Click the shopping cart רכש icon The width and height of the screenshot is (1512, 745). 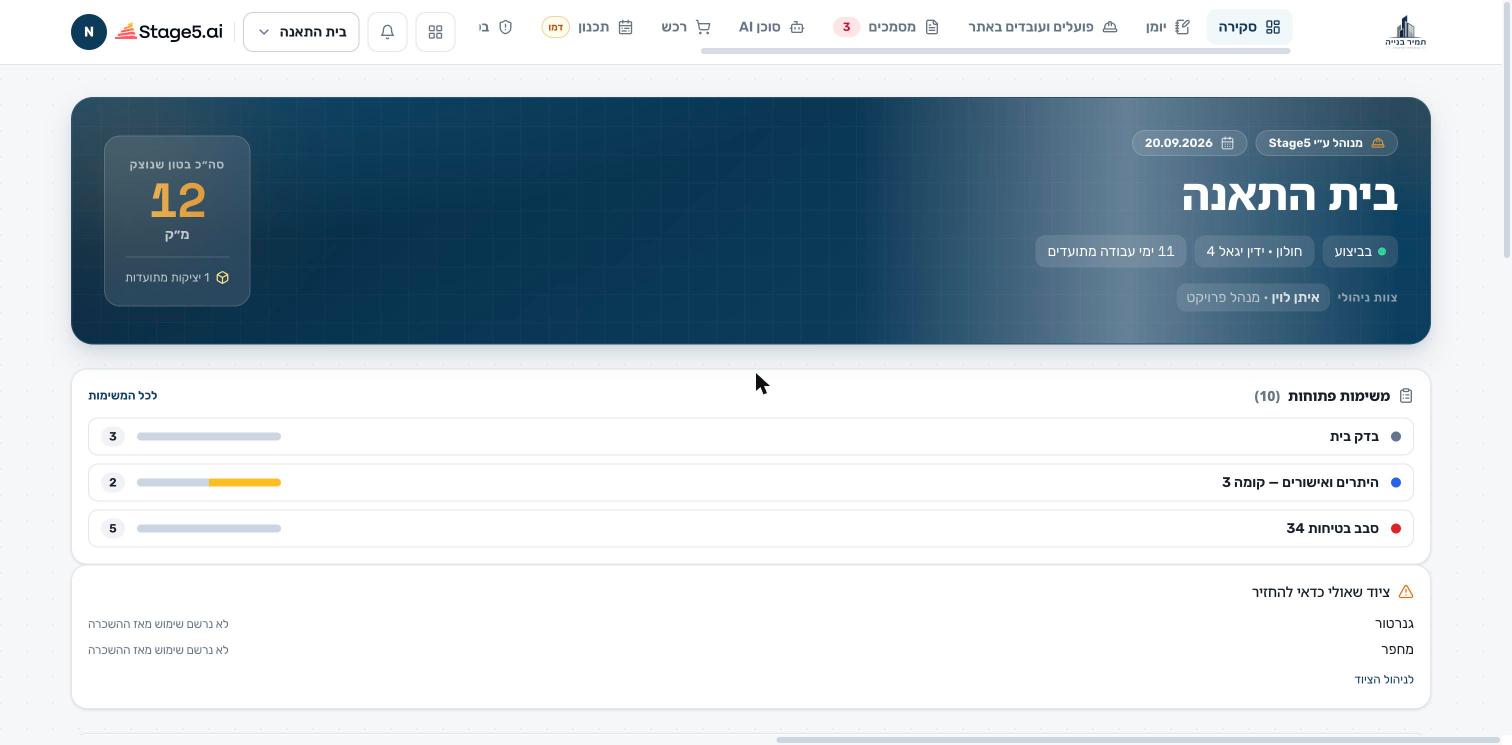point(703,27)
